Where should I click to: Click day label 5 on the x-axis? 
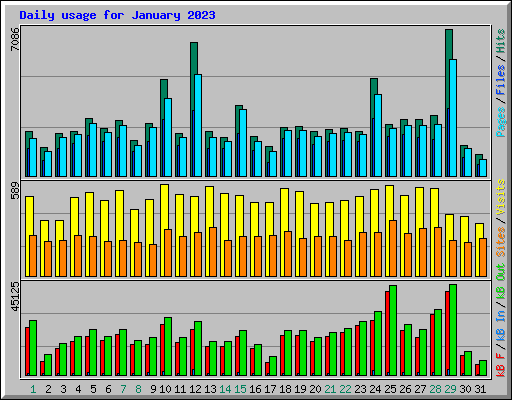click(x=93, y=389)
